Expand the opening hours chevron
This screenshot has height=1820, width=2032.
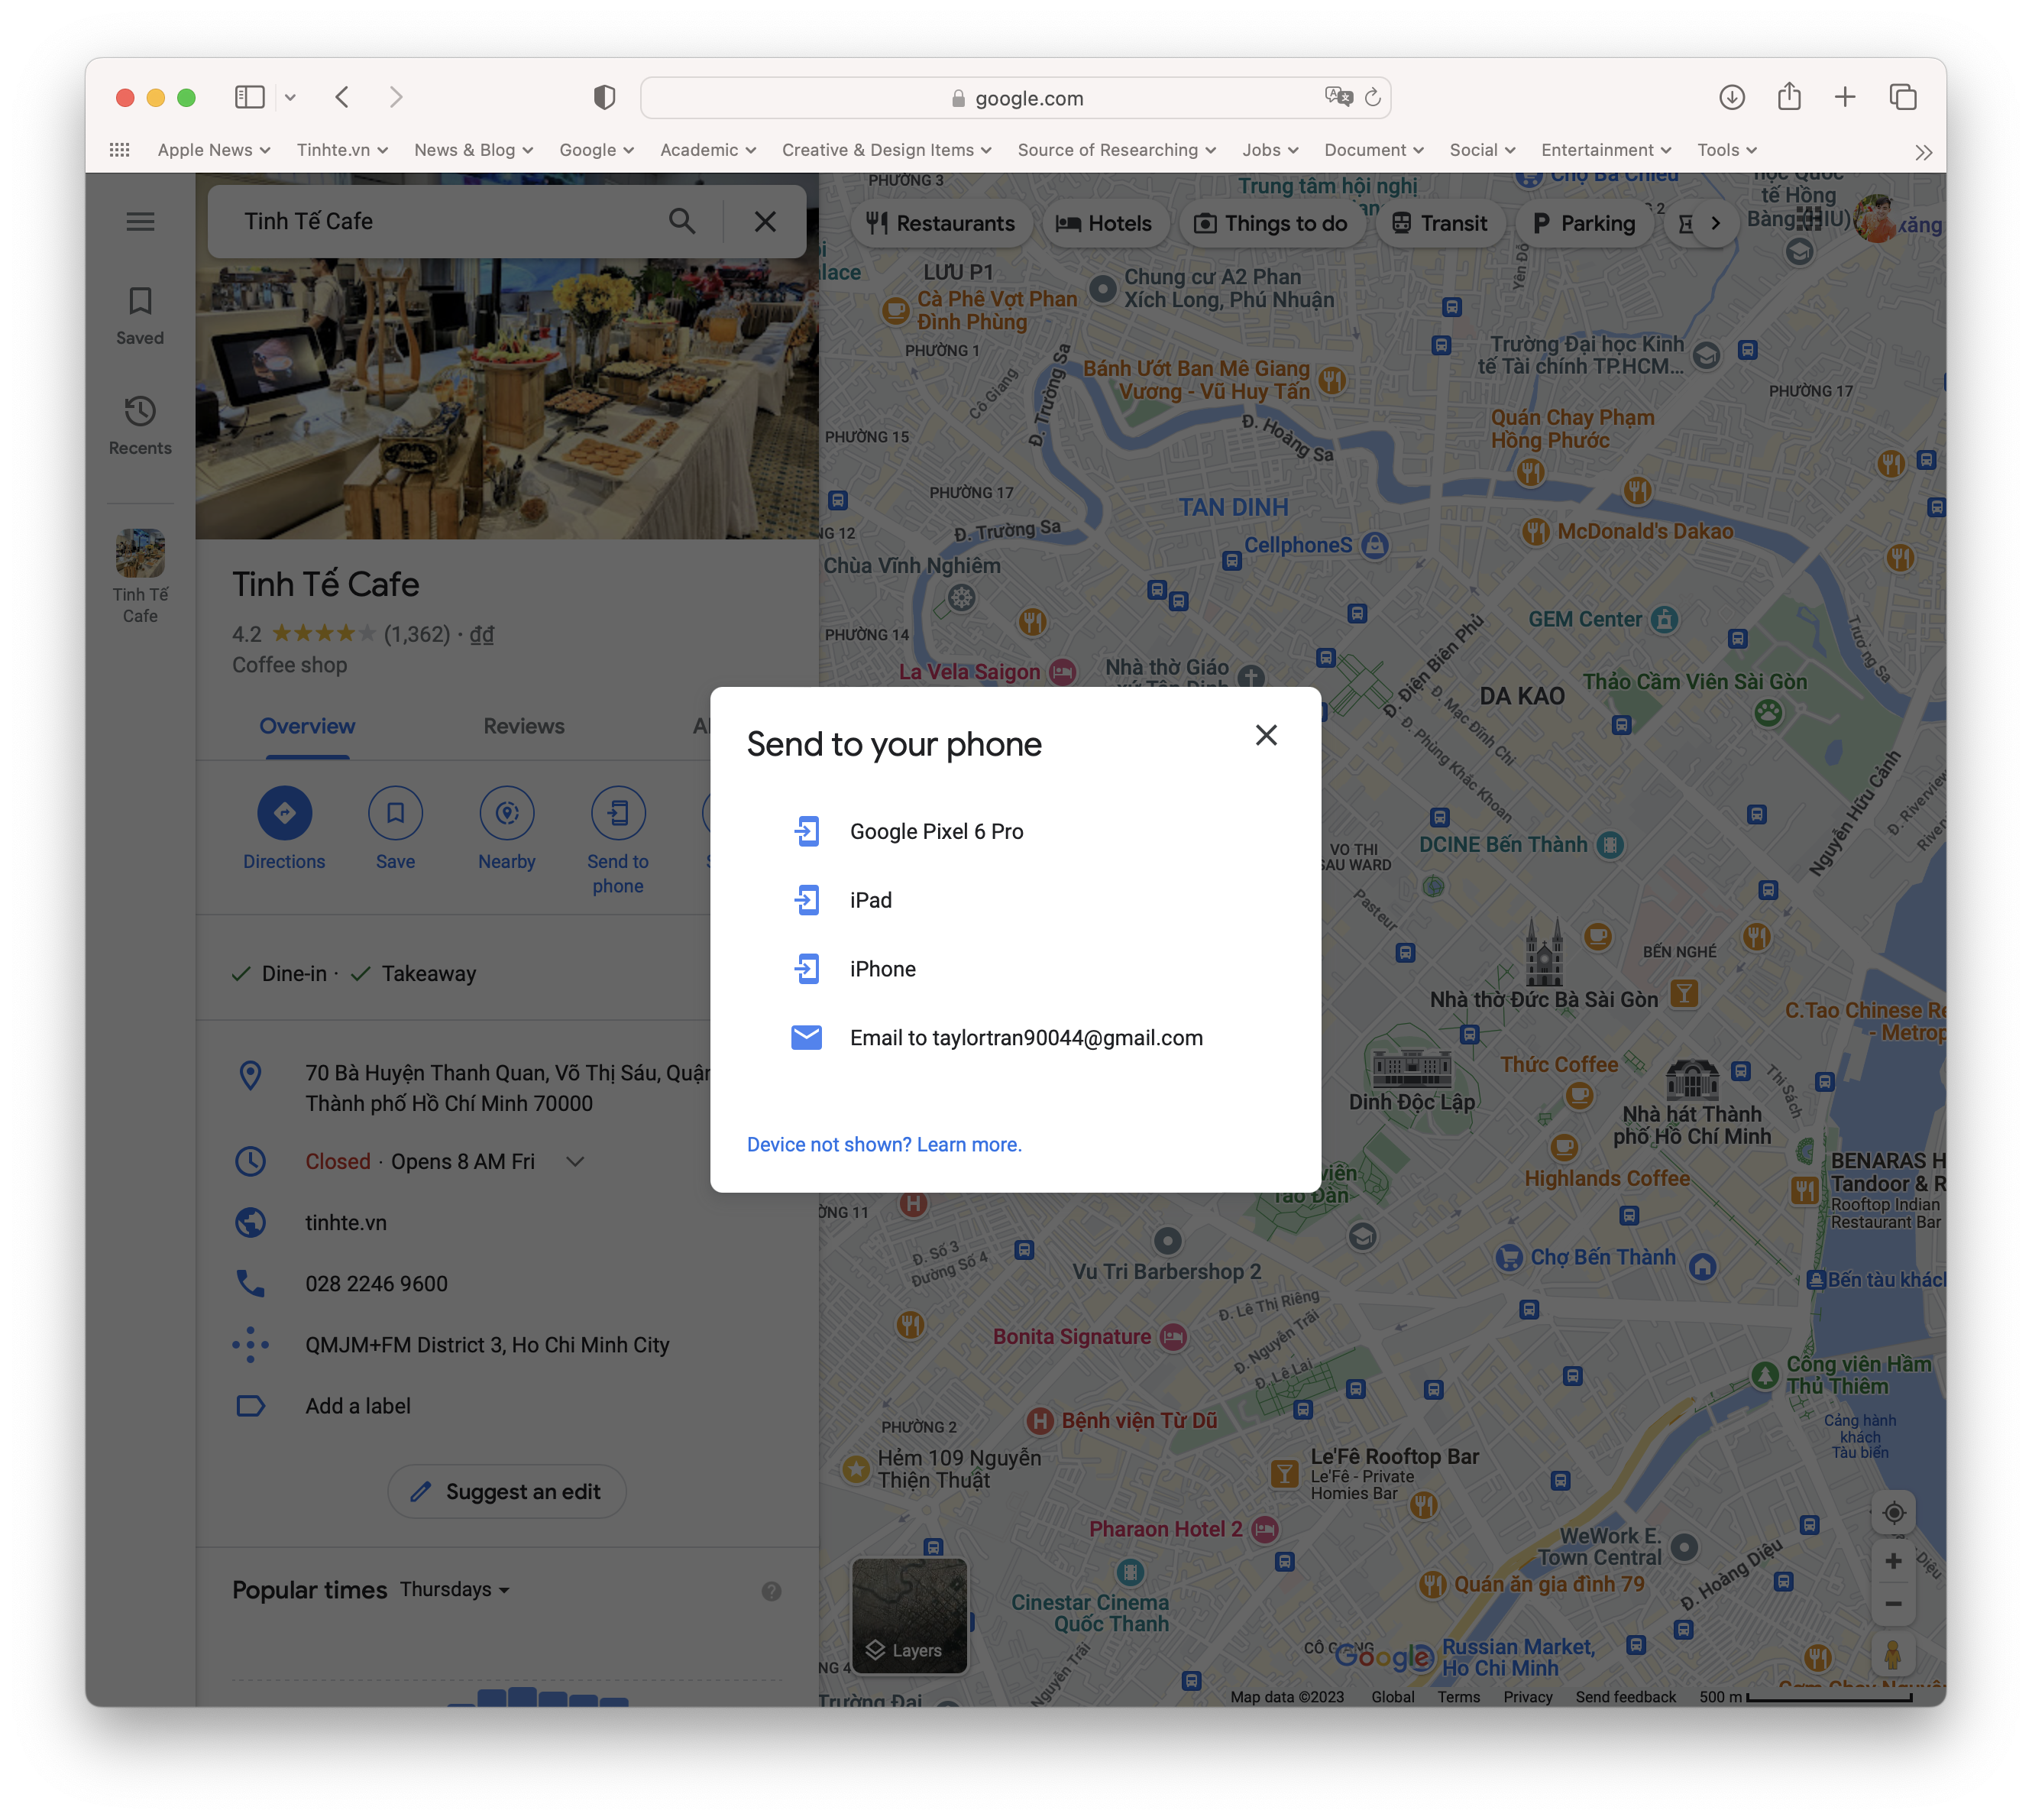pos(575,1161)
